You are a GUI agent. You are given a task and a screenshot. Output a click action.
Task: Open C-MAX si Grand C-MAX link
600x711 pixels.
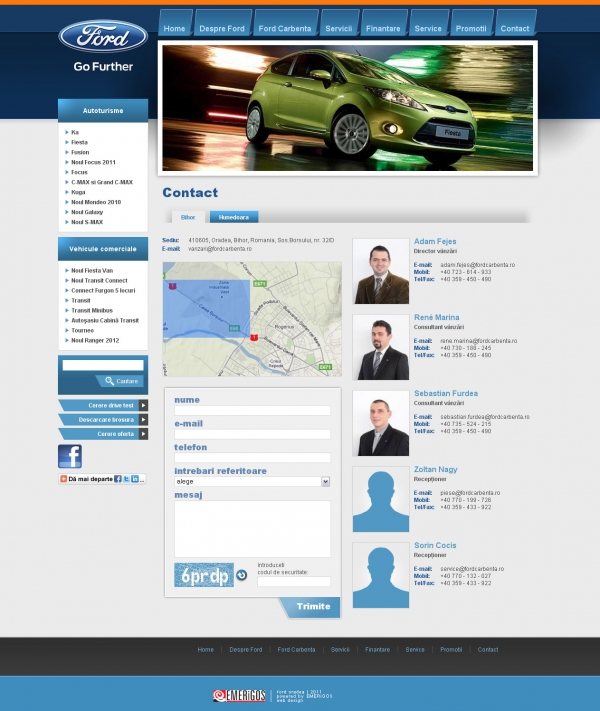coord(102,182)
